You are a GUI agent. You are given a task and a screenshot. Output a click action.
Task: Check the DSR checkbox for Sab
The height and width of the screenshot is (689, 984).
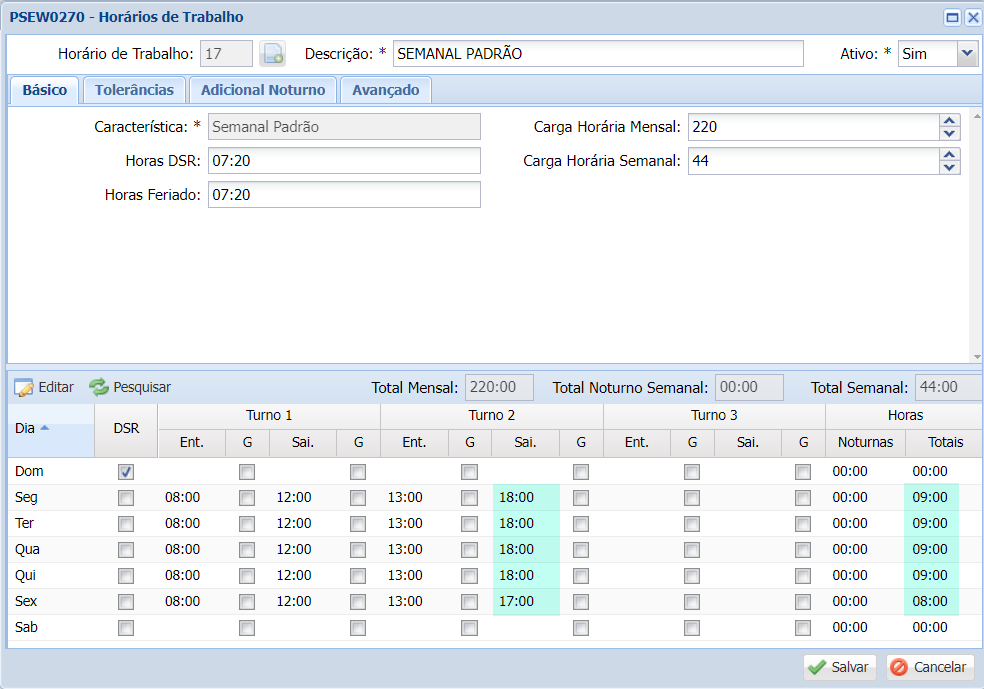pos(126,628)
